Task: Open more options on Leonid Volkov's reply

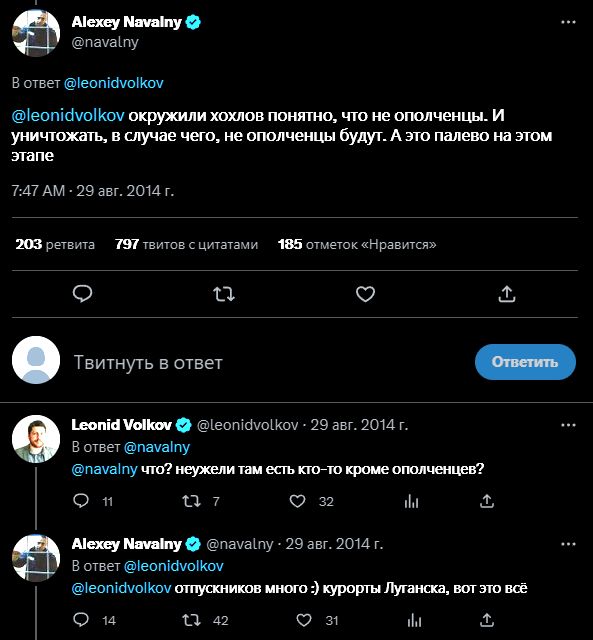Action: point(569,425)
